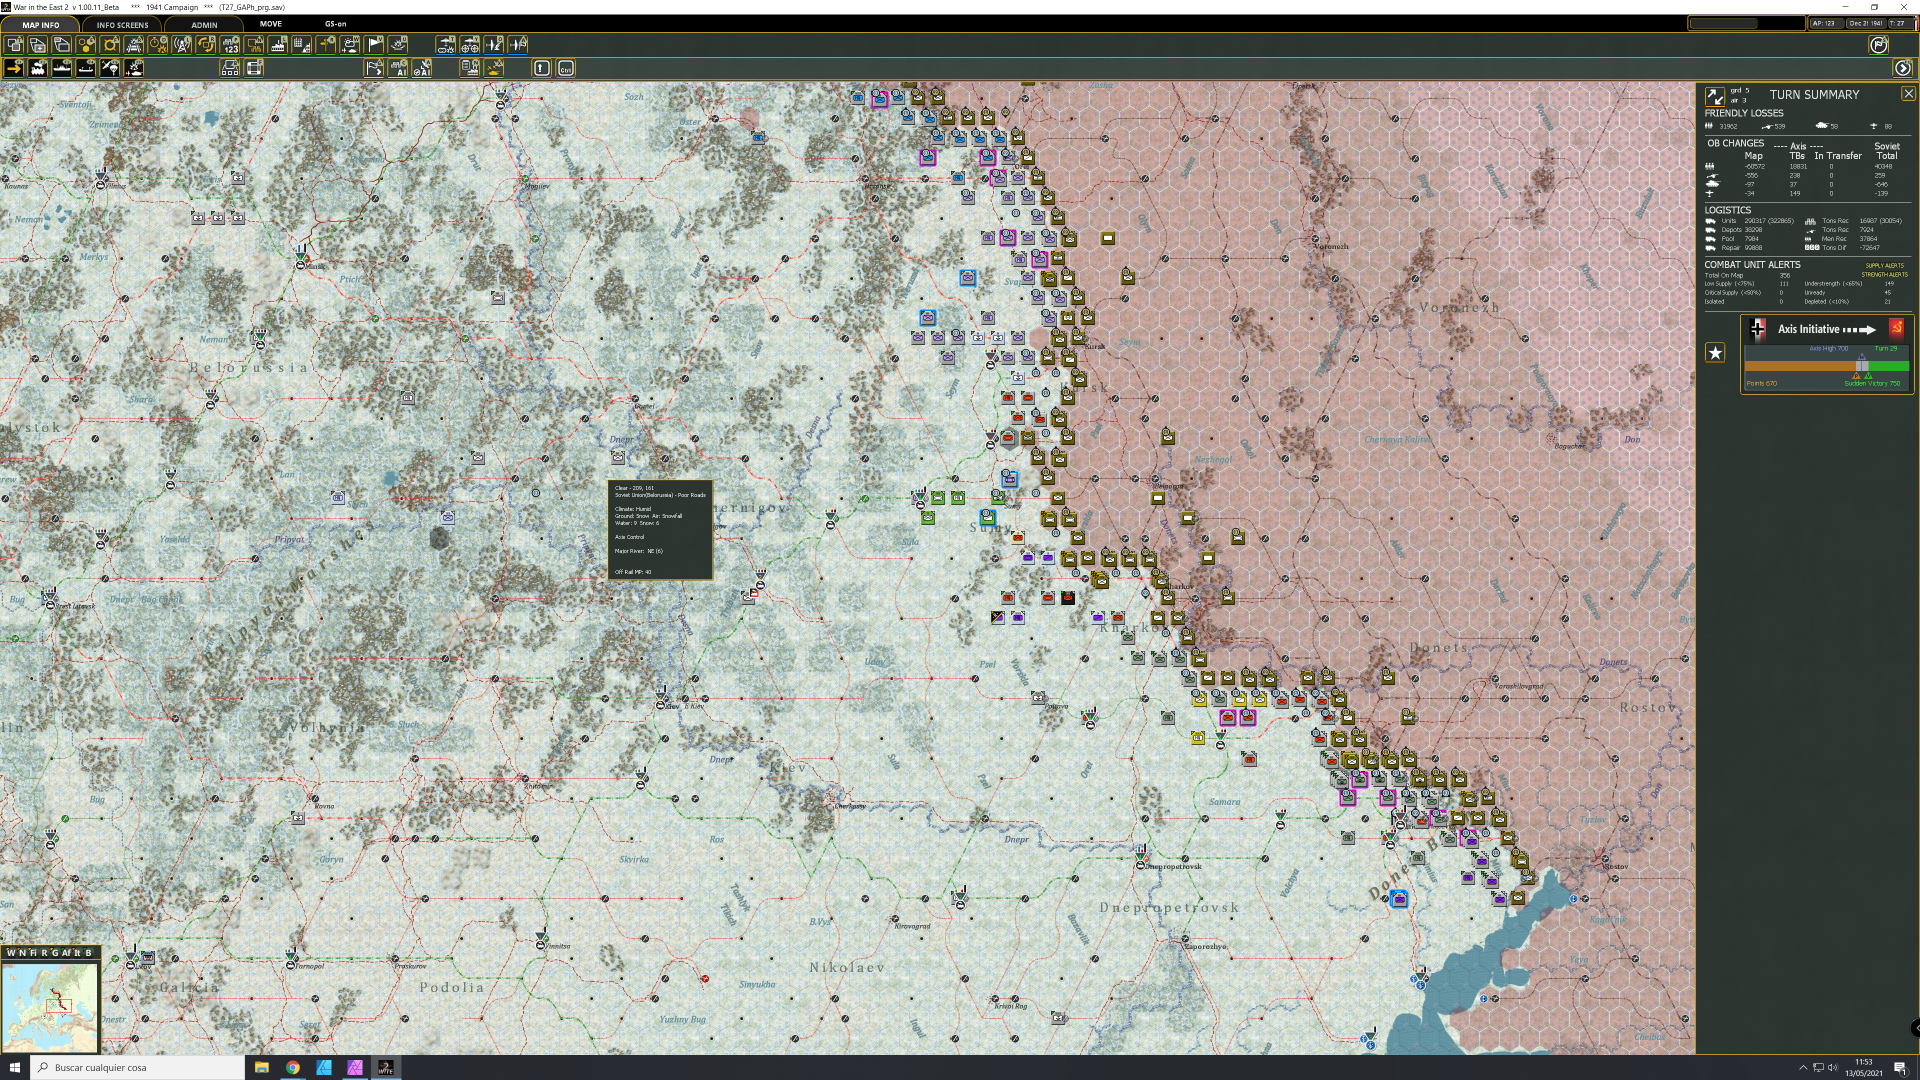Toggle the unit movement values '123' icon
Screen dimensions: 1920x1080
[x=230, y=44]
